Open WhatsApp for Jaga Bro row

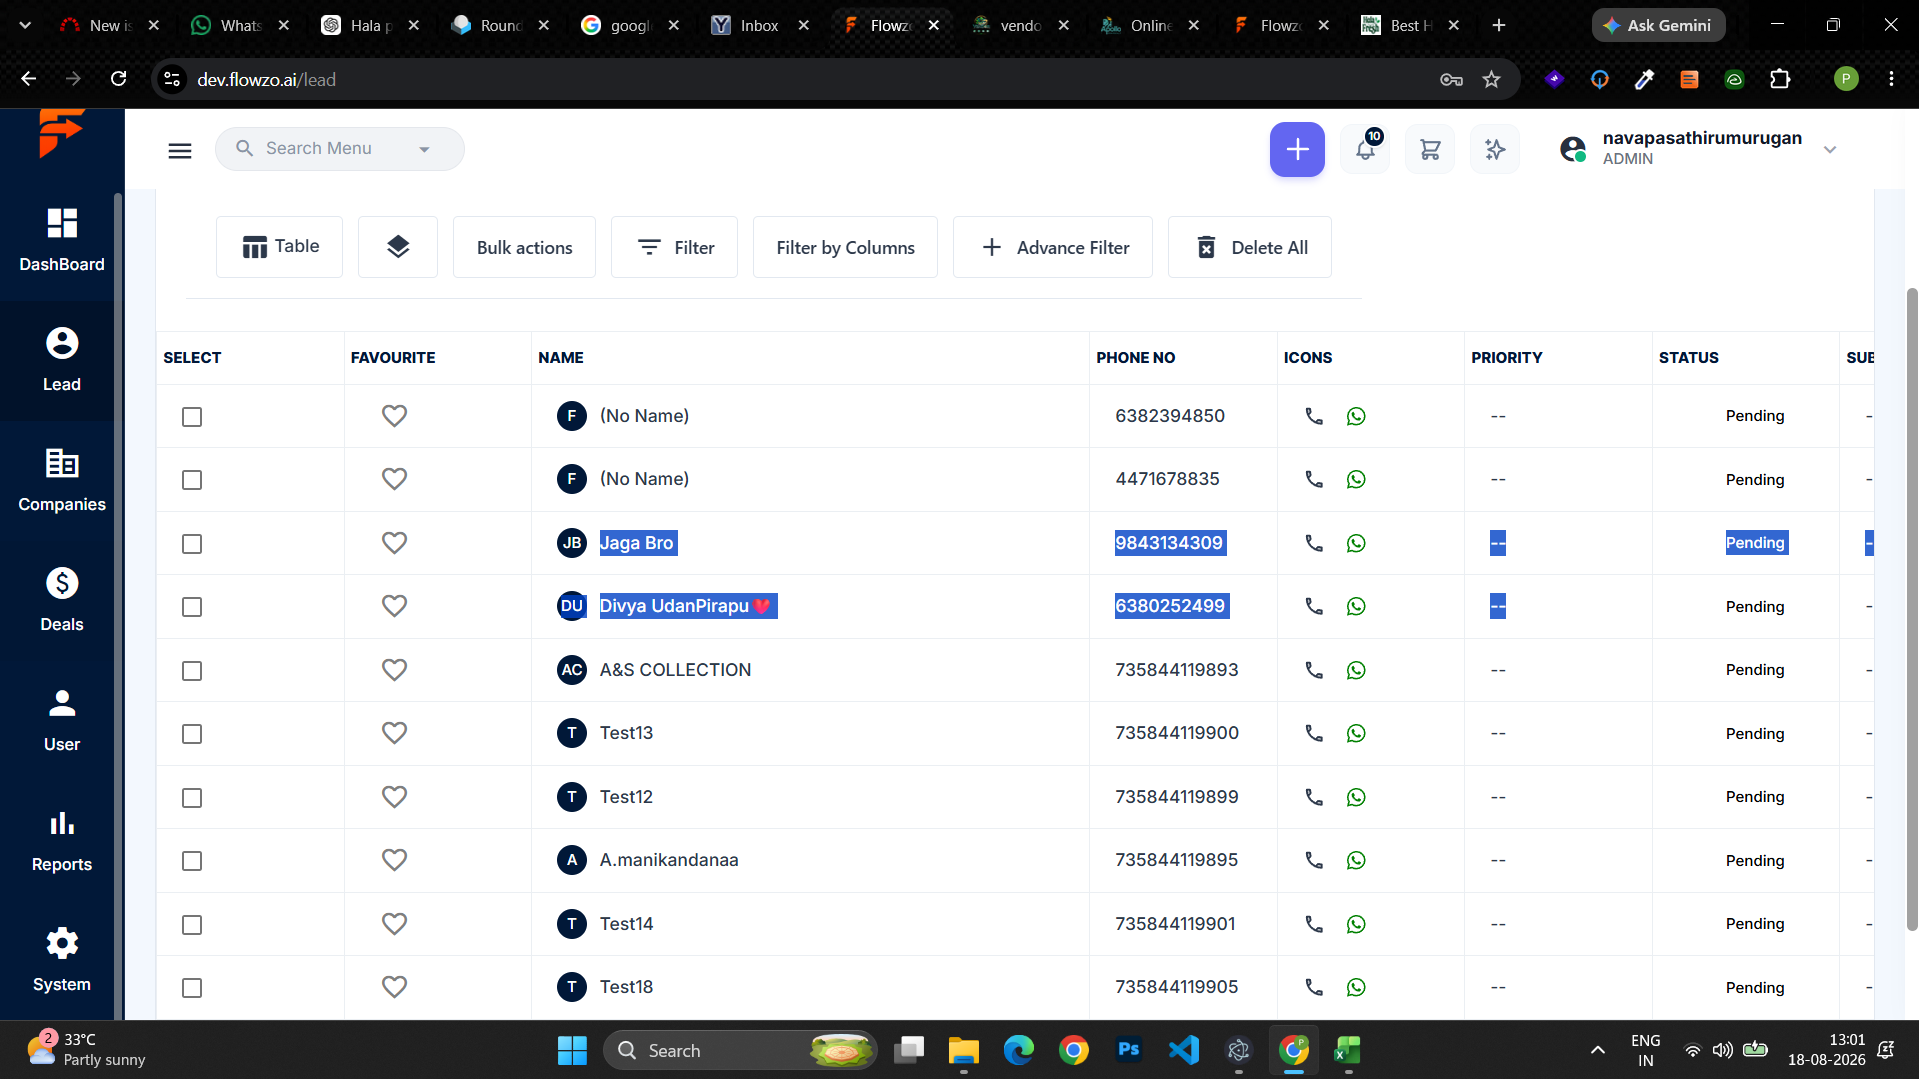point(1356,543)
